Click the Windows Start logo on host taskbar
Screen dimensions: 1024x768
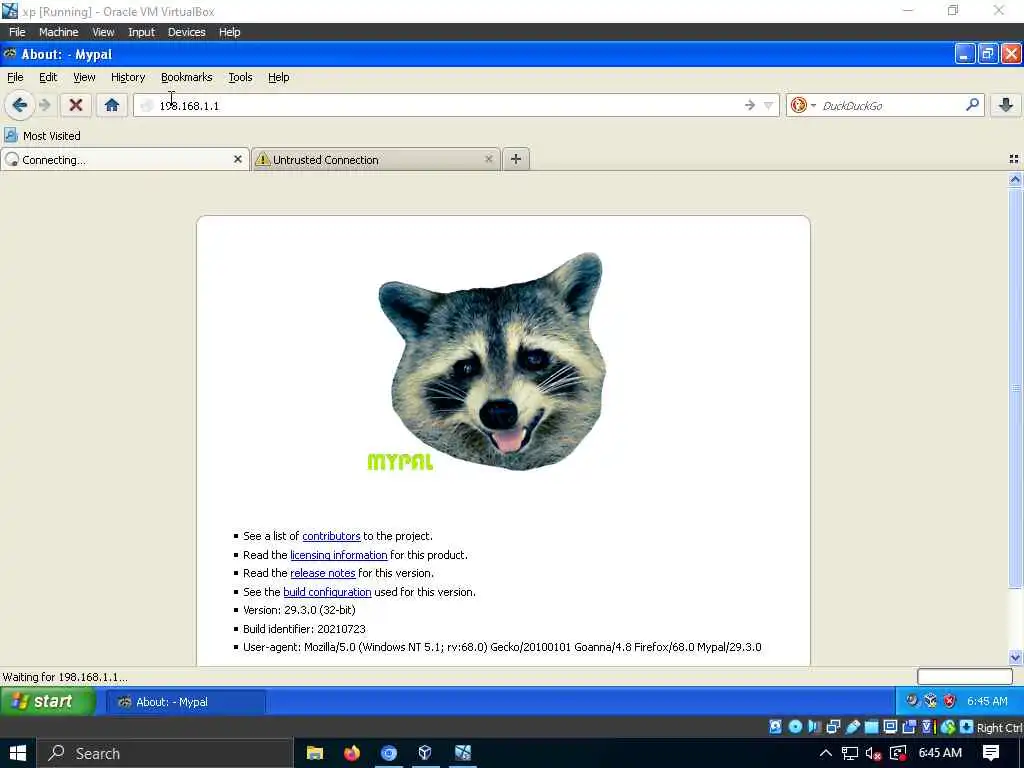click(x=18, y=753)
